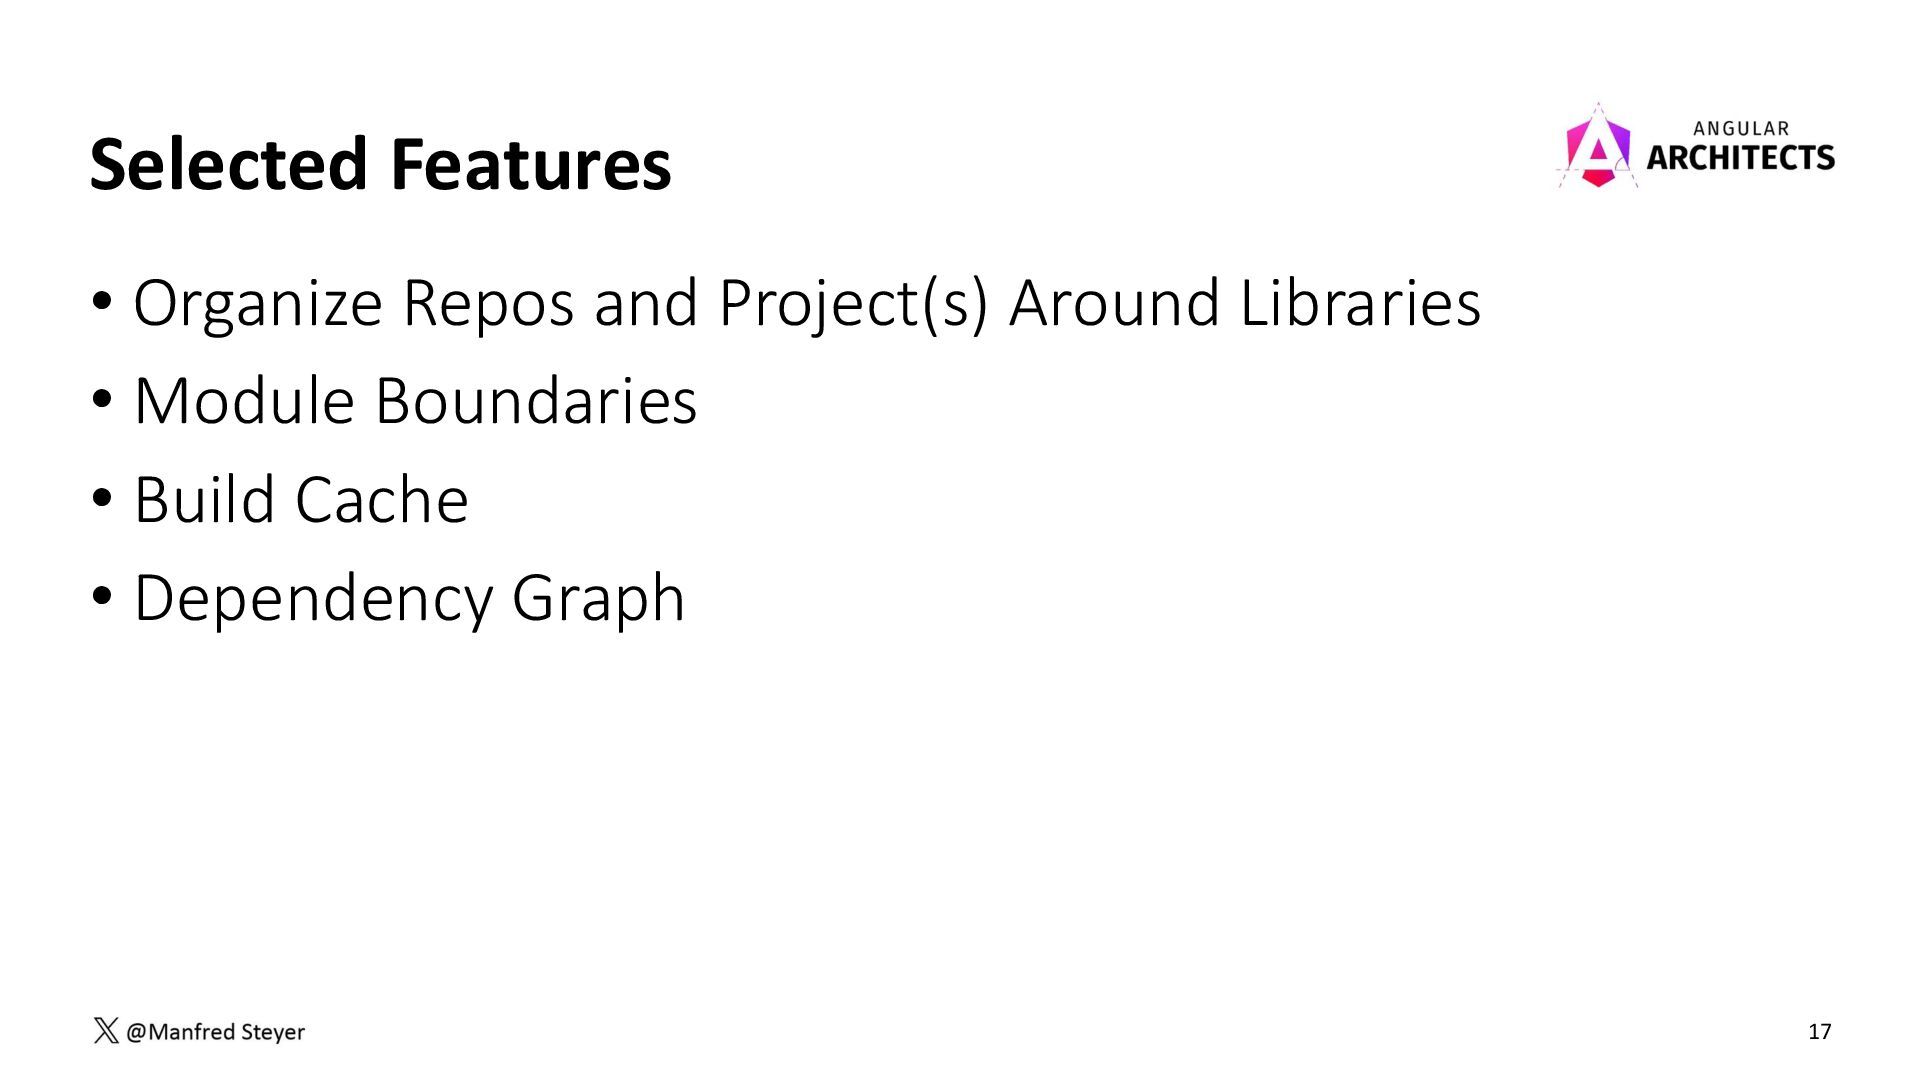Click the X social media icon

point(105,1031)
